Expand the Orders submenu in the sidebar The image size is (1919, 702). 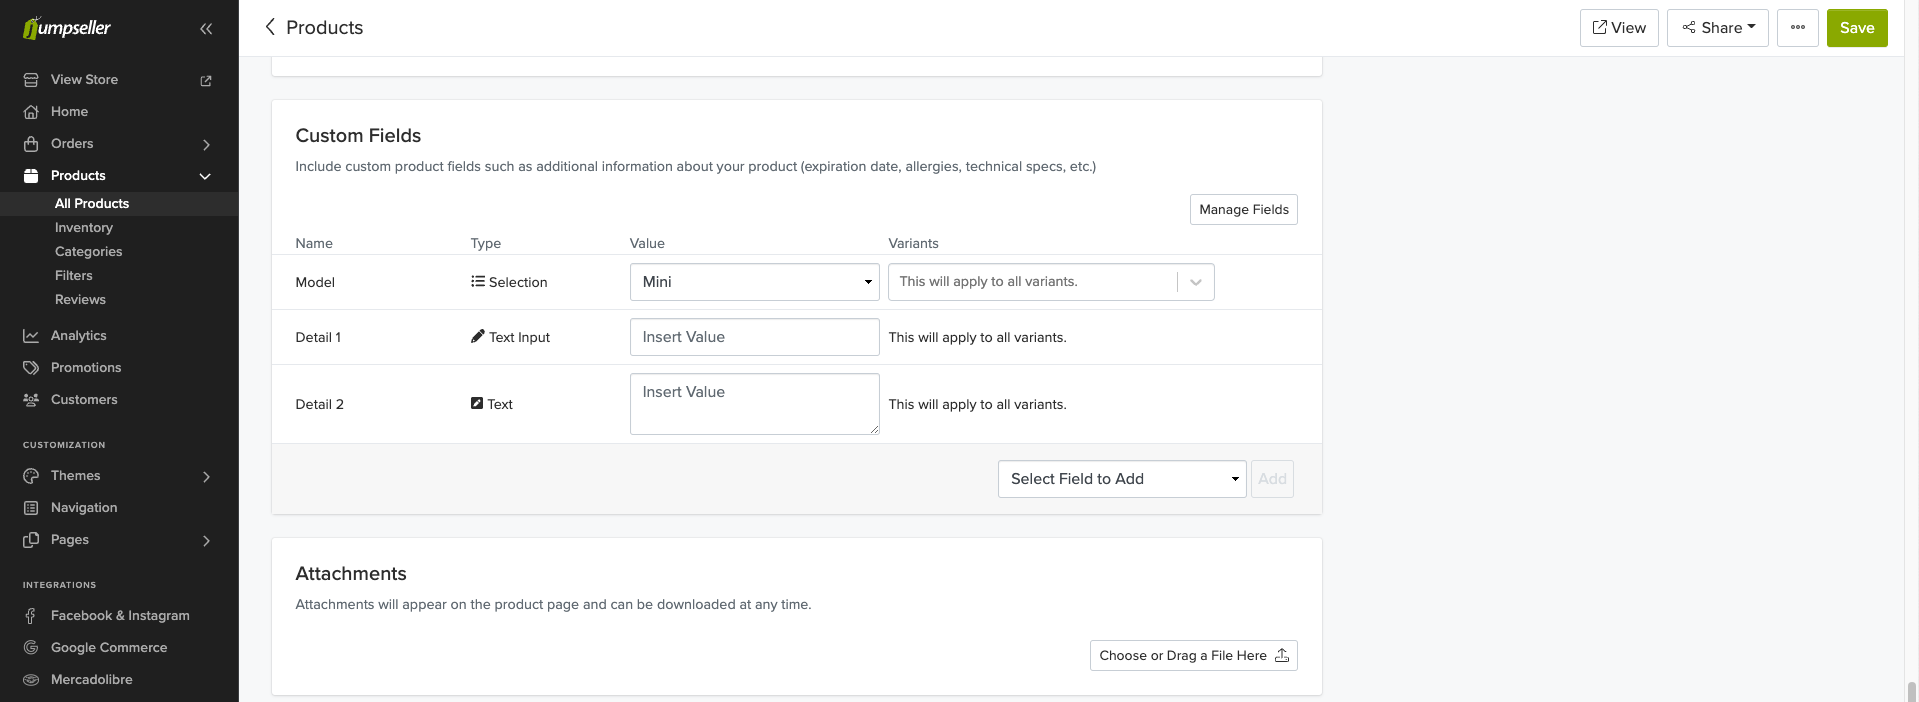[206, 144]
